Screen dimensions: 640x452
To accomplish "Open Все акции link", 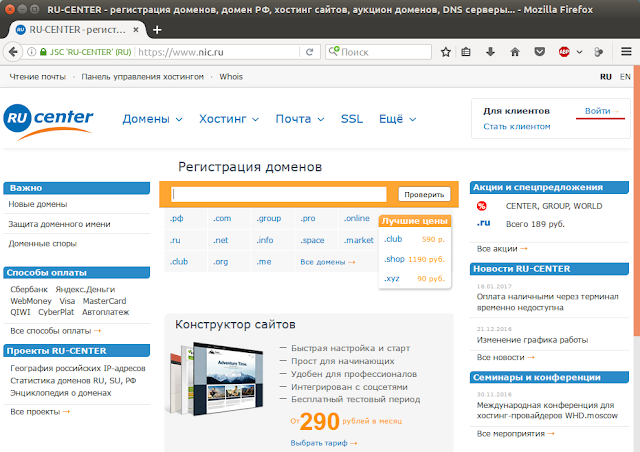I will click(x=502, y=249).
